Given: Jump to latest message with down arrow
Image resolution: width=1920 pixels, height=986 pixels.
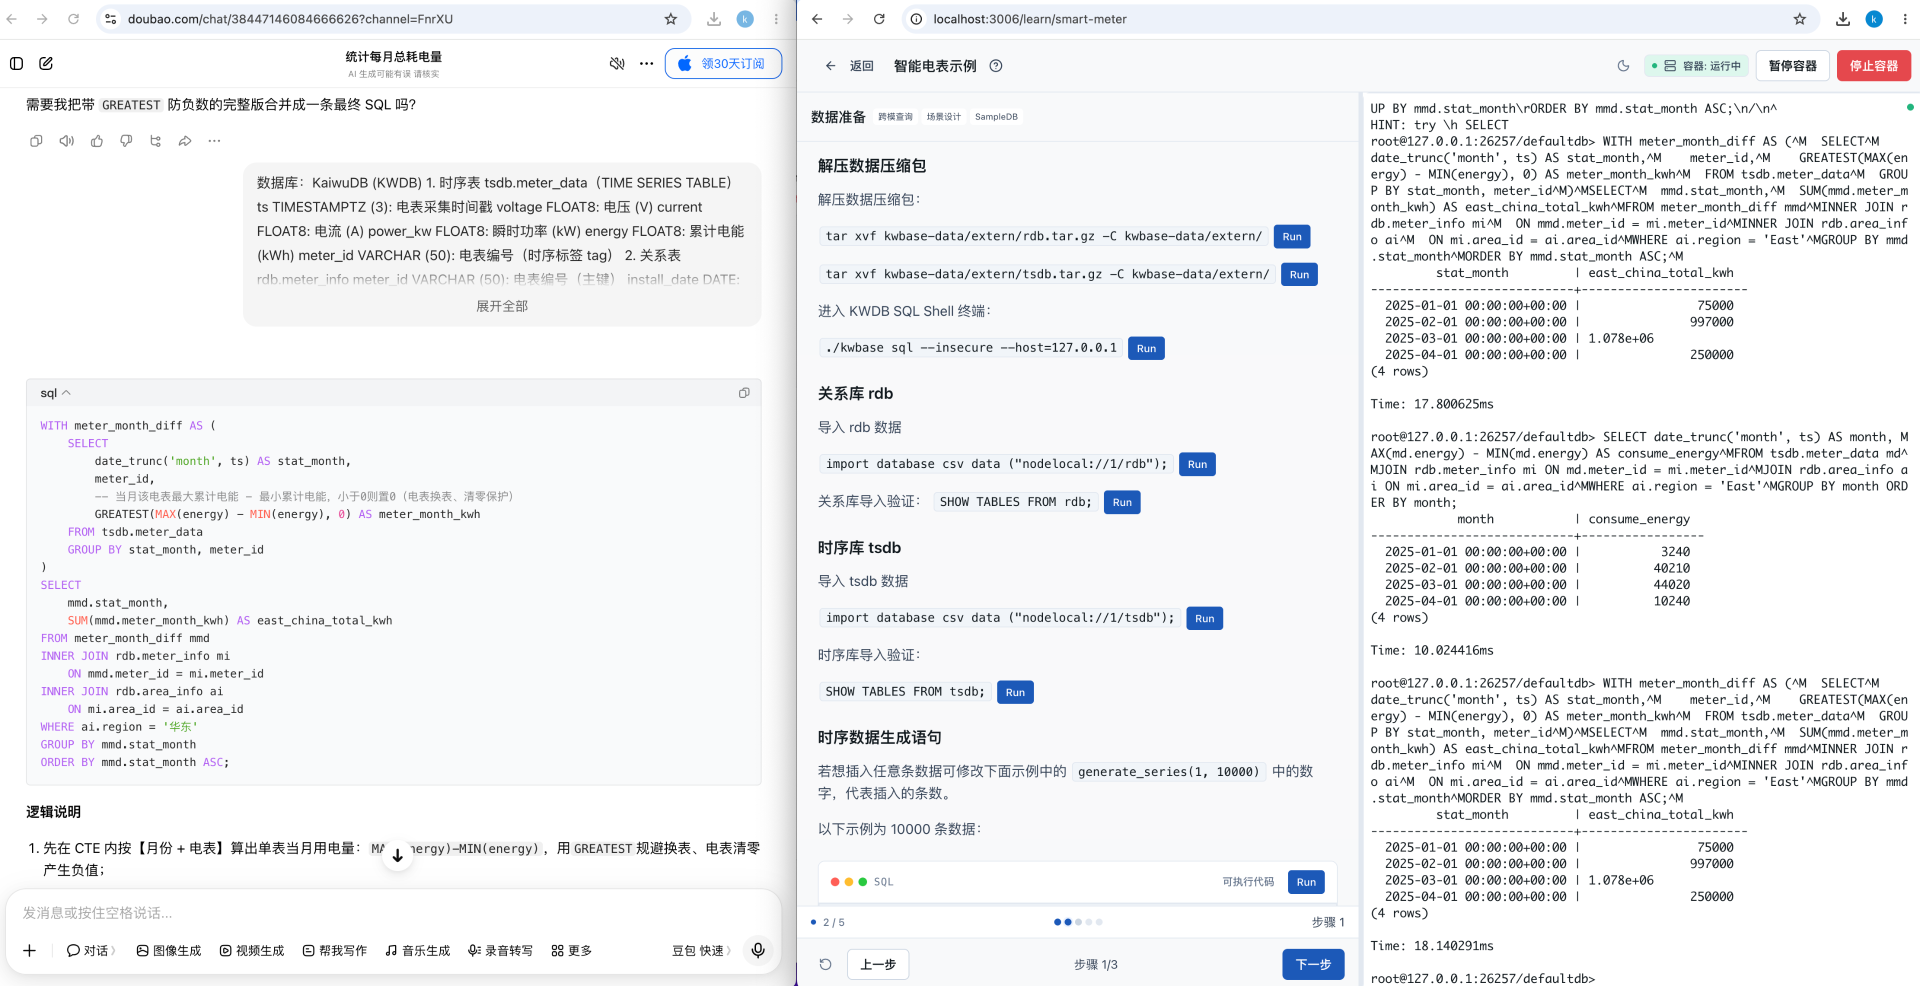Looking at the screenshot, I should pyautogui.click(x=397, y=855).
